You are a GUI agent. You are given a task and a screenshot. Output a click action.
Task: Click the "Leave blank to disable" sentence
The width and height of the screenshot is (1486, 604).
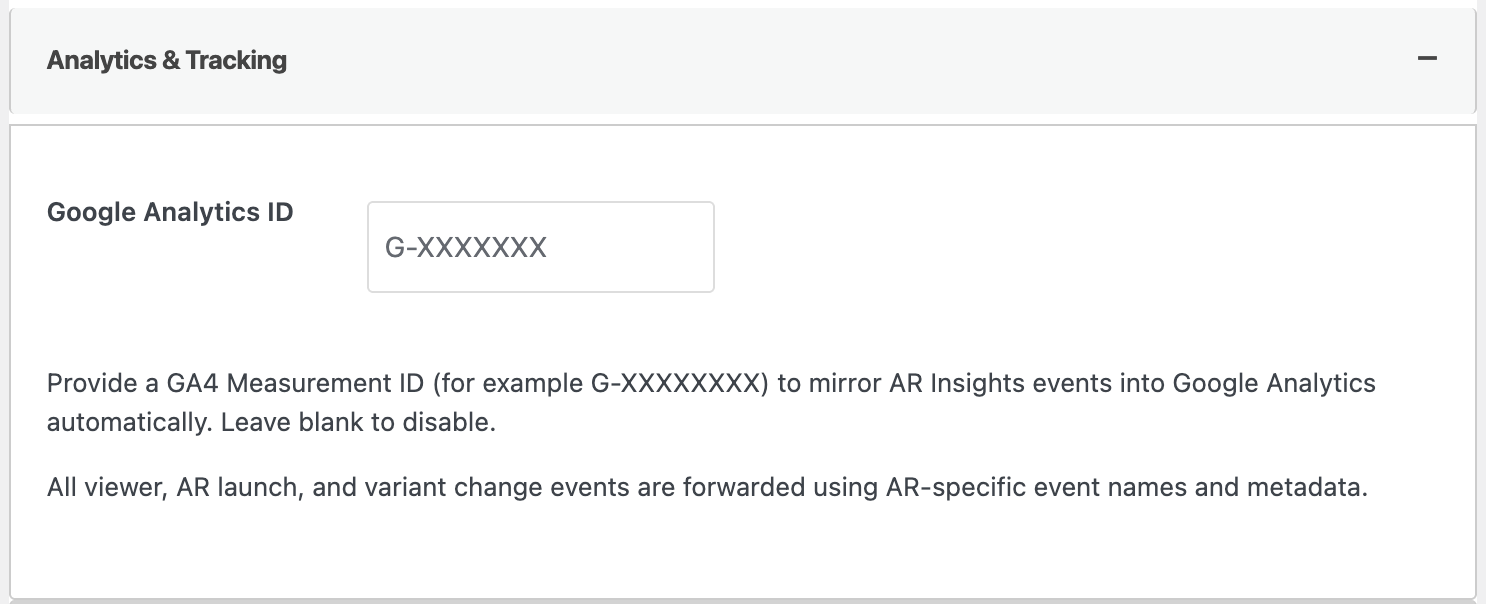tap(358, 423)
